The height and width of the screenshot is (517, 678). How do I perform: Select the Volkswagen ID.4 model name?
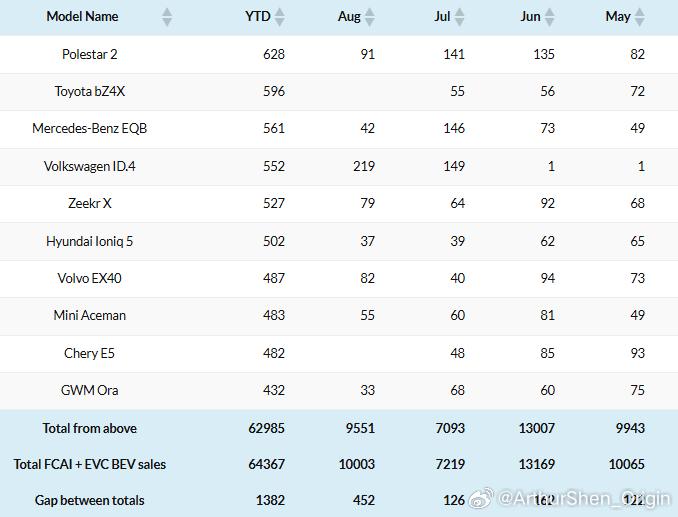(90, 166)
